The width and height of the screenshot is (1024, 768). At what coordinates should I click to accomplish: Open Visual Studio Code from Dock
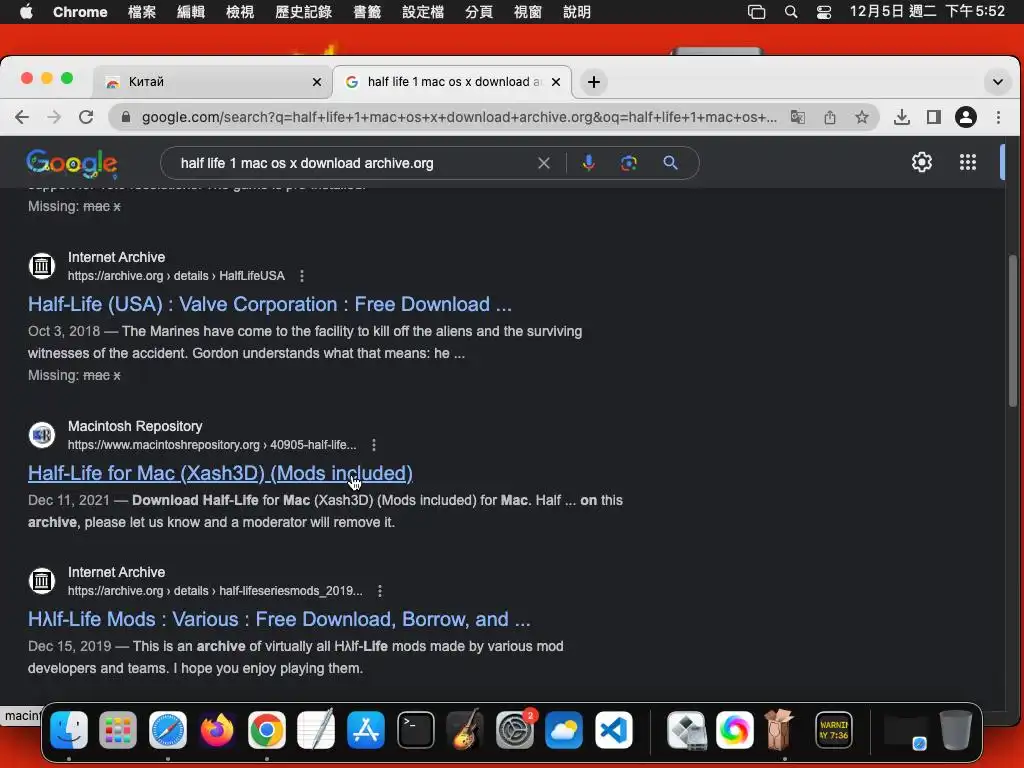click(614, 729)
